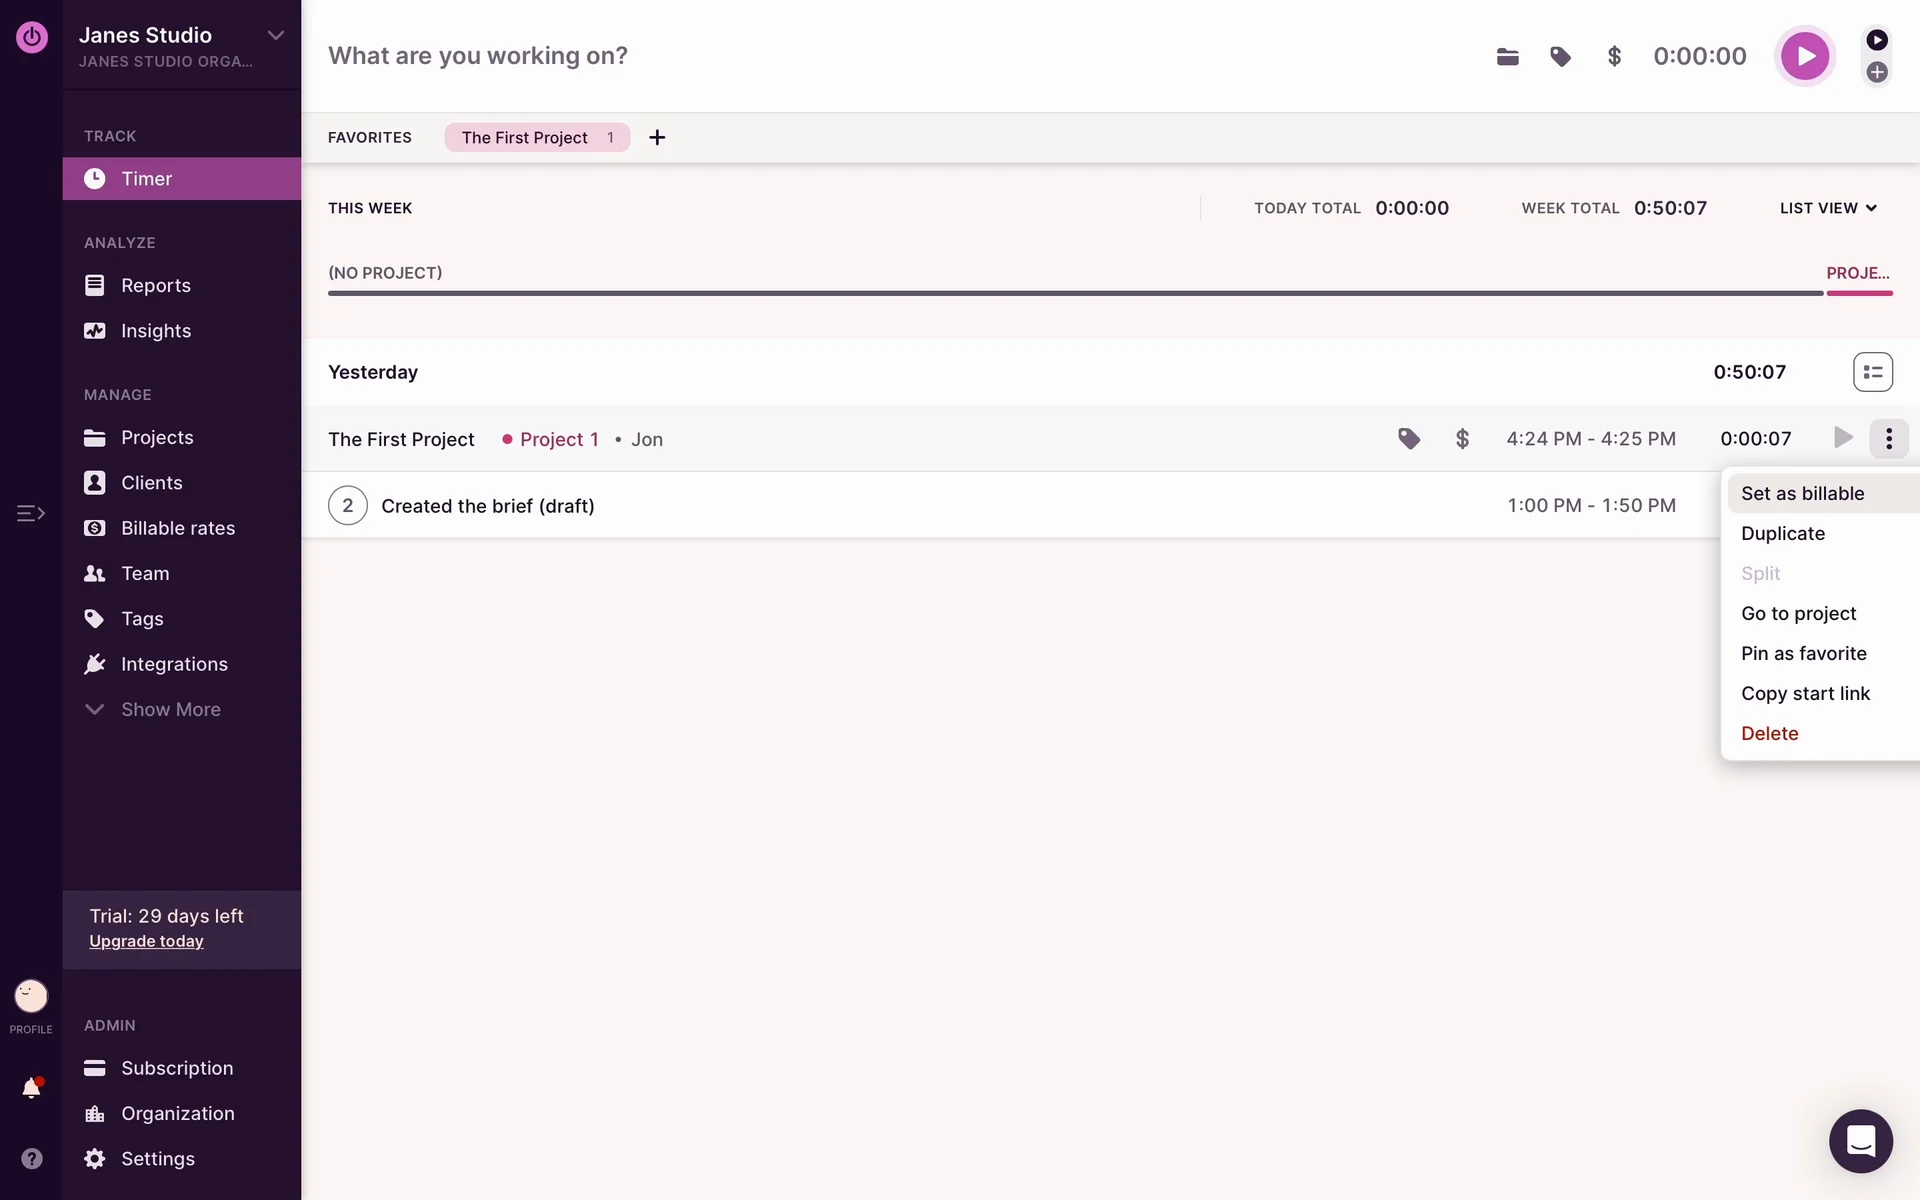Click the project folder icon in timer bar
1920x1200 pixels.
coord(1507,57)
